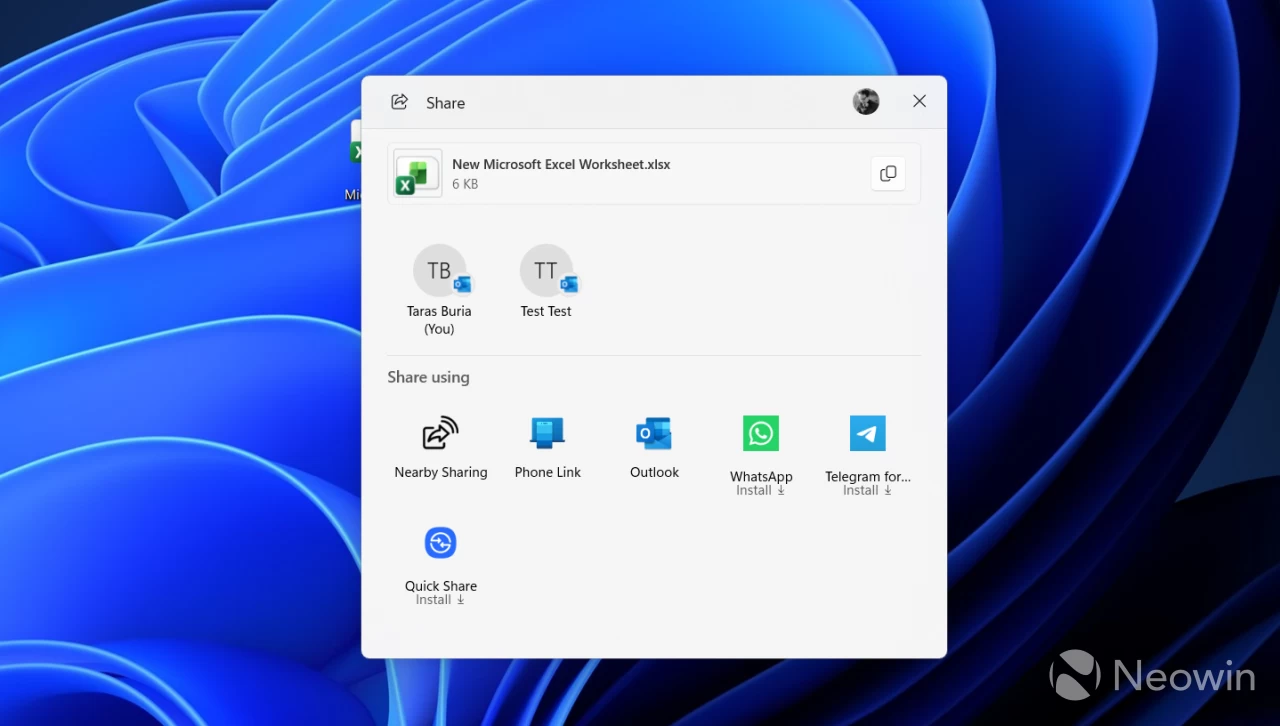Select the Quick Share icon

pyautogui.click(x=440, y=543)
